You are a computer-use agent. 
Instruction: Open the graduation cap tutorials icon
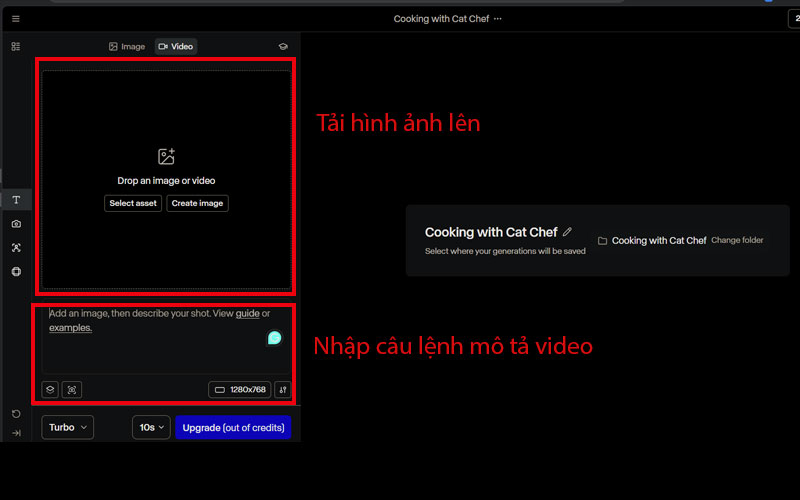pyautogui.click(x=283, y=46)
